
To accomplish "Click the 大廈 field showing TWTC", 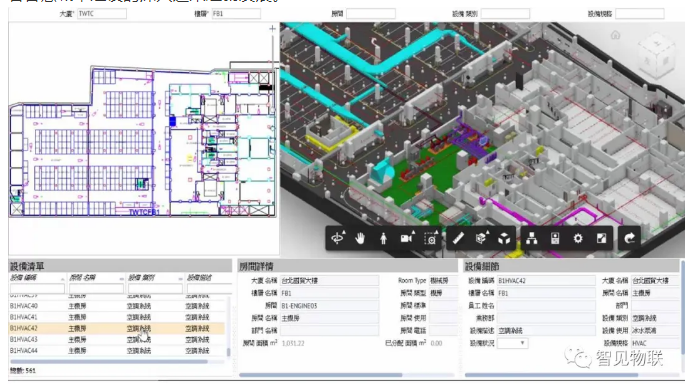I will 102,14.
